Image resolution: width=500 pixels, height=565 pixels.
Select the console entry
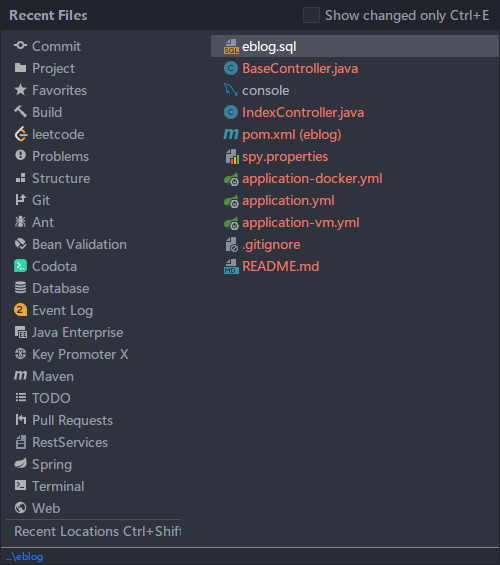[x=265, y=90]
